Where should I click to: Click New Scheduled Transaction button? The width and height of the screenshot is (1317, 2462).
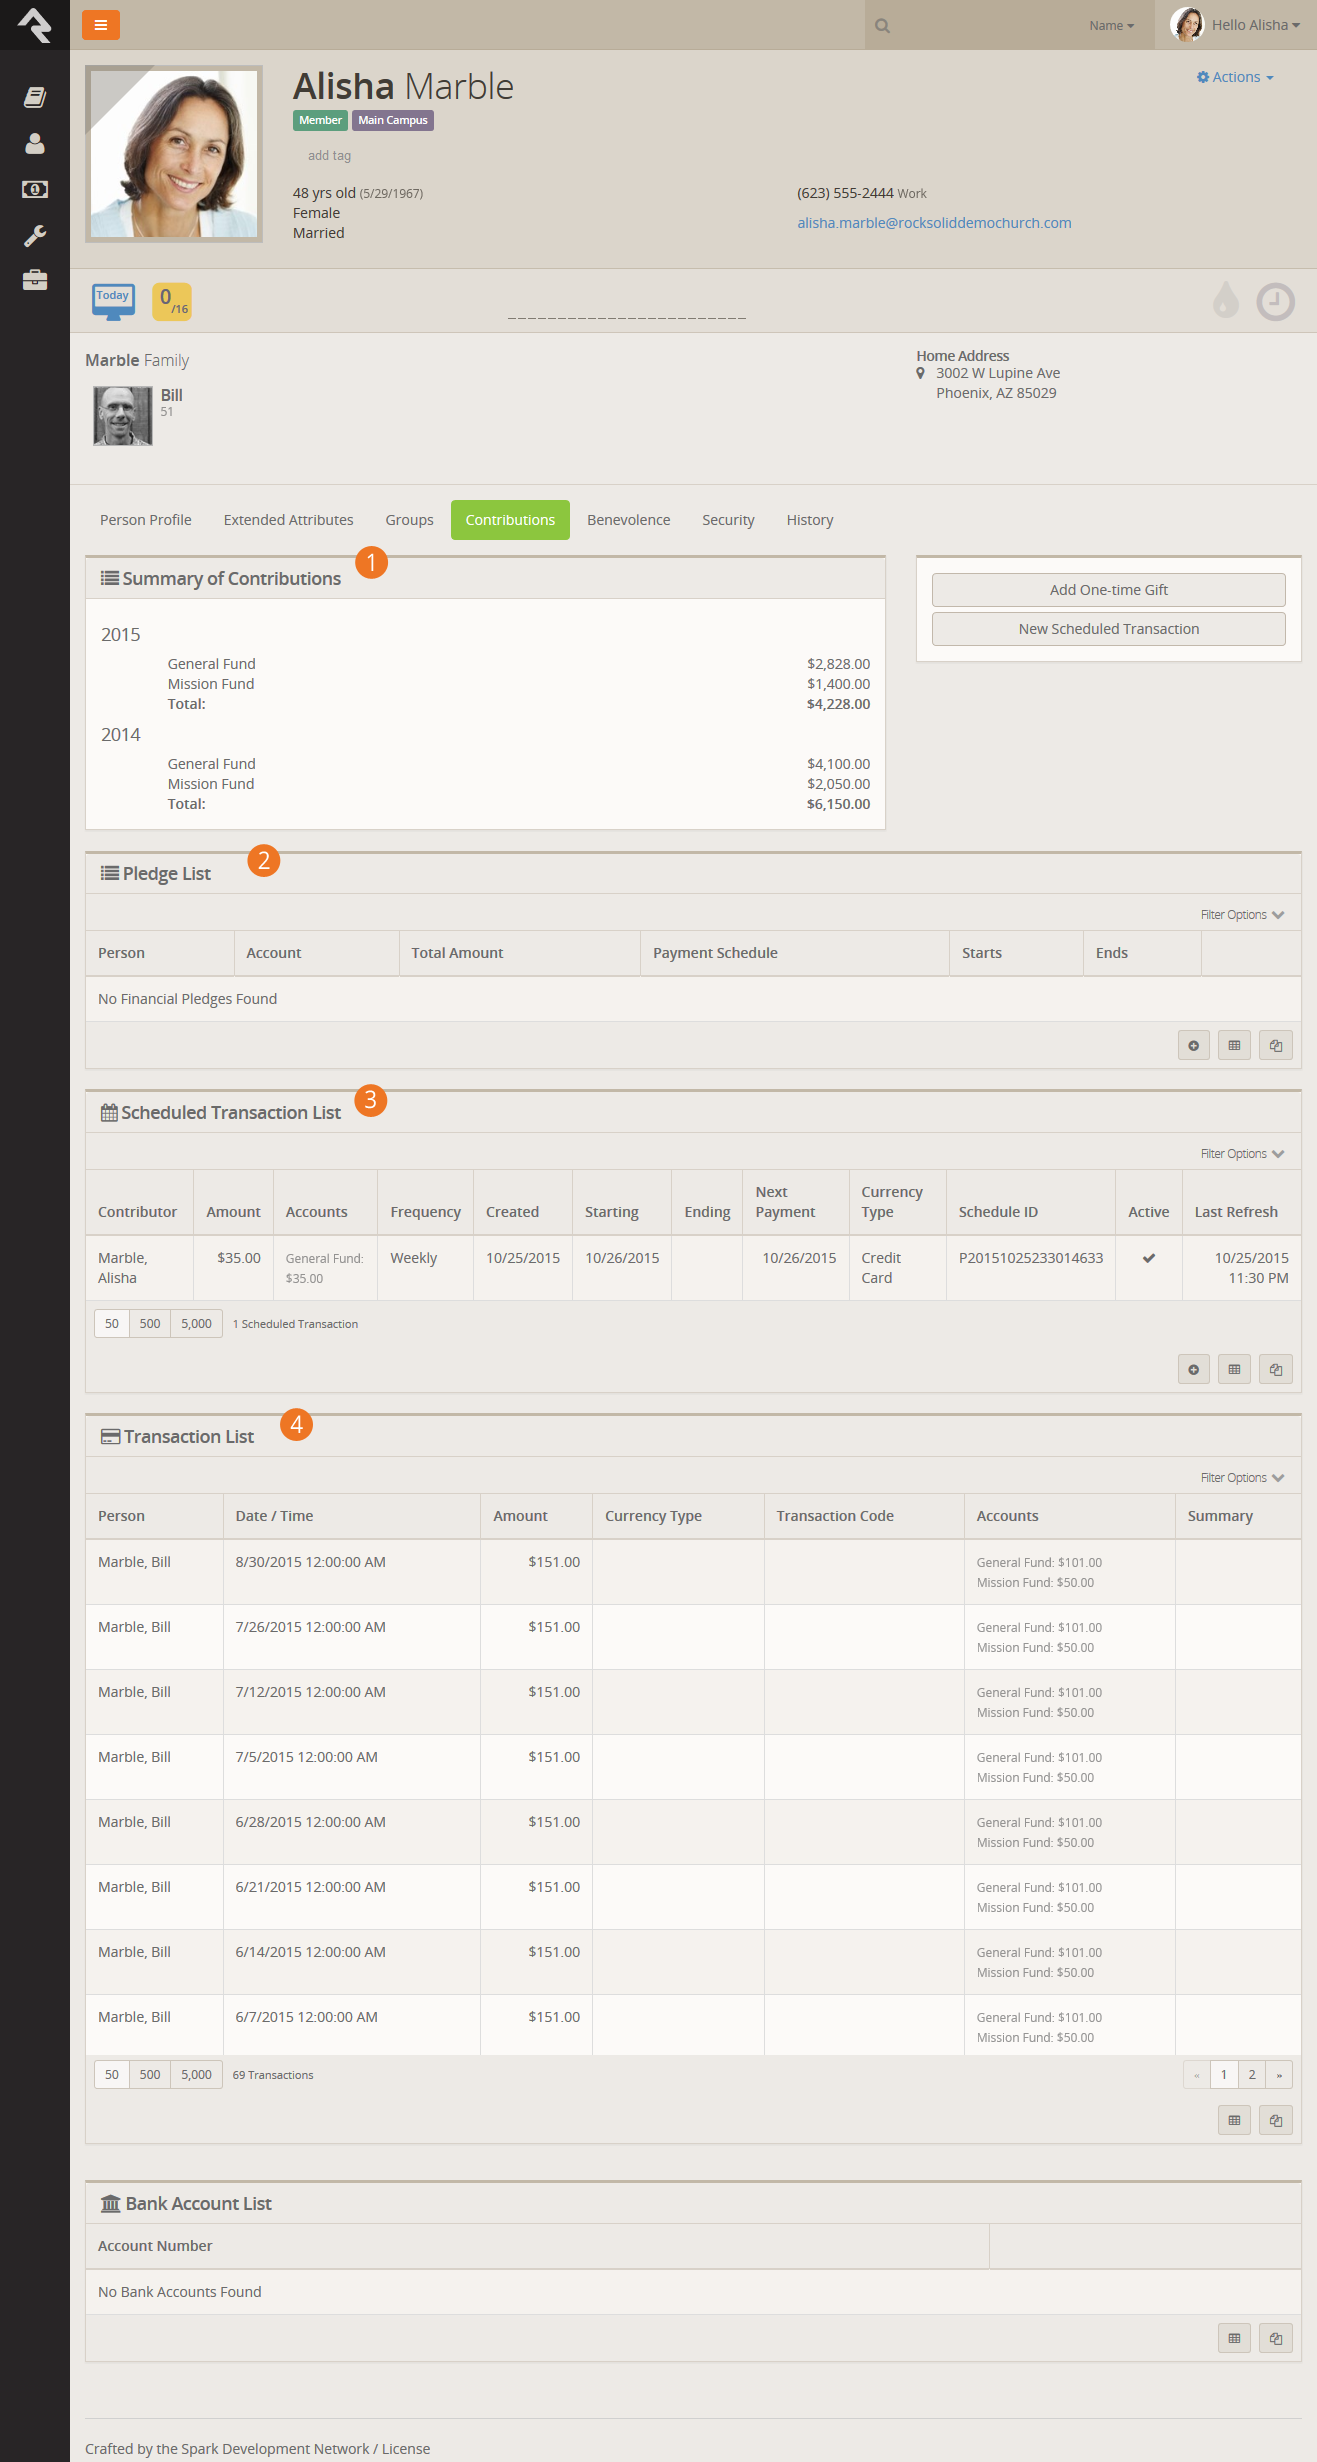pyautogui.click(x=1108, y=629)
